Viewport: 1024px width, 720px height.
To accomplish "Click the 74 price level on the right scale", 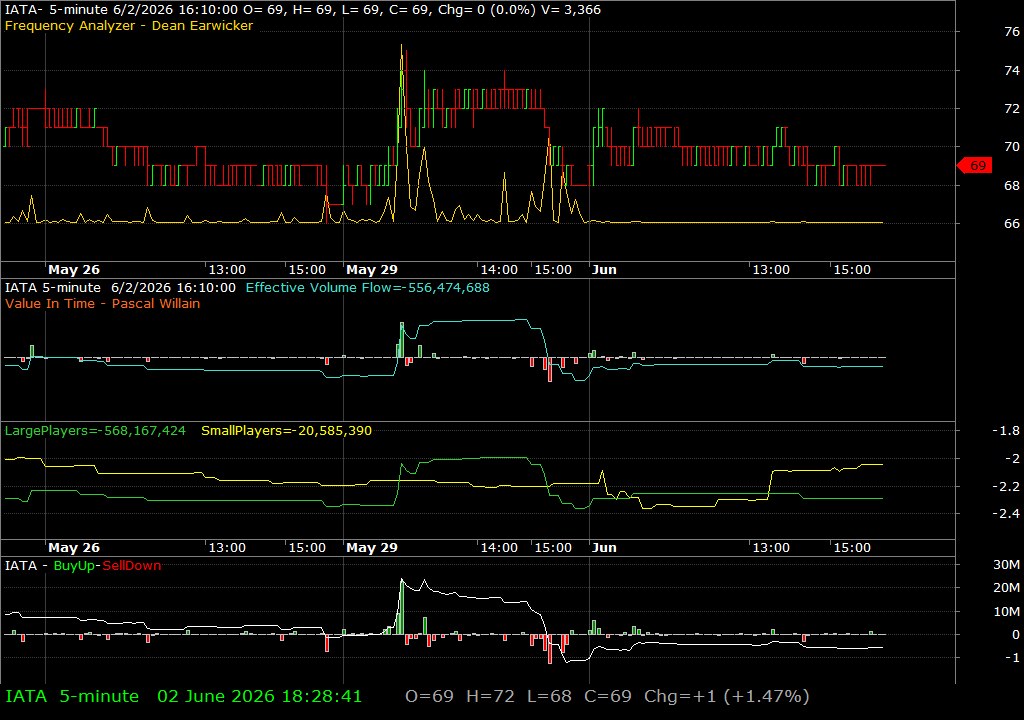I will (x=1012, y=70).
